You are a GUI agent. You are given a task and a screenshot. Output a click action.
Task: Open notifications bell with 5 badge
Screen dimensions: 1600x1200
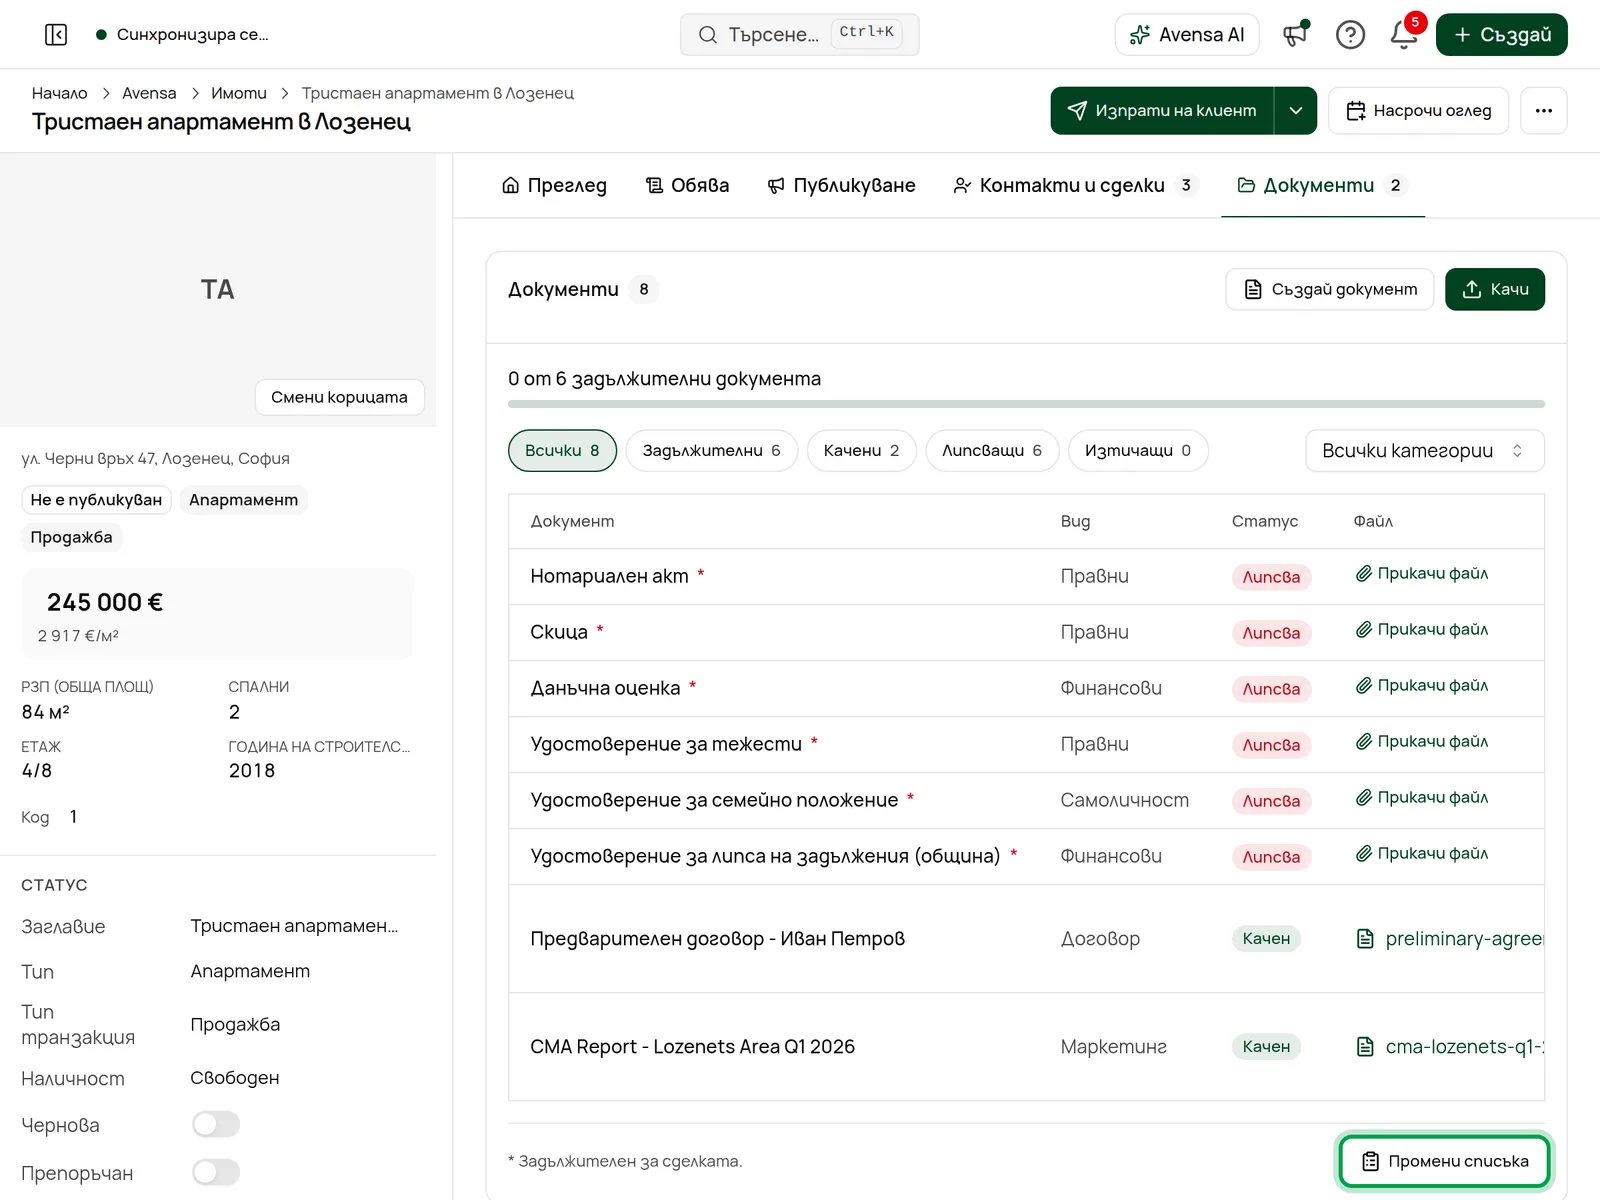[x=1404, y=35]
